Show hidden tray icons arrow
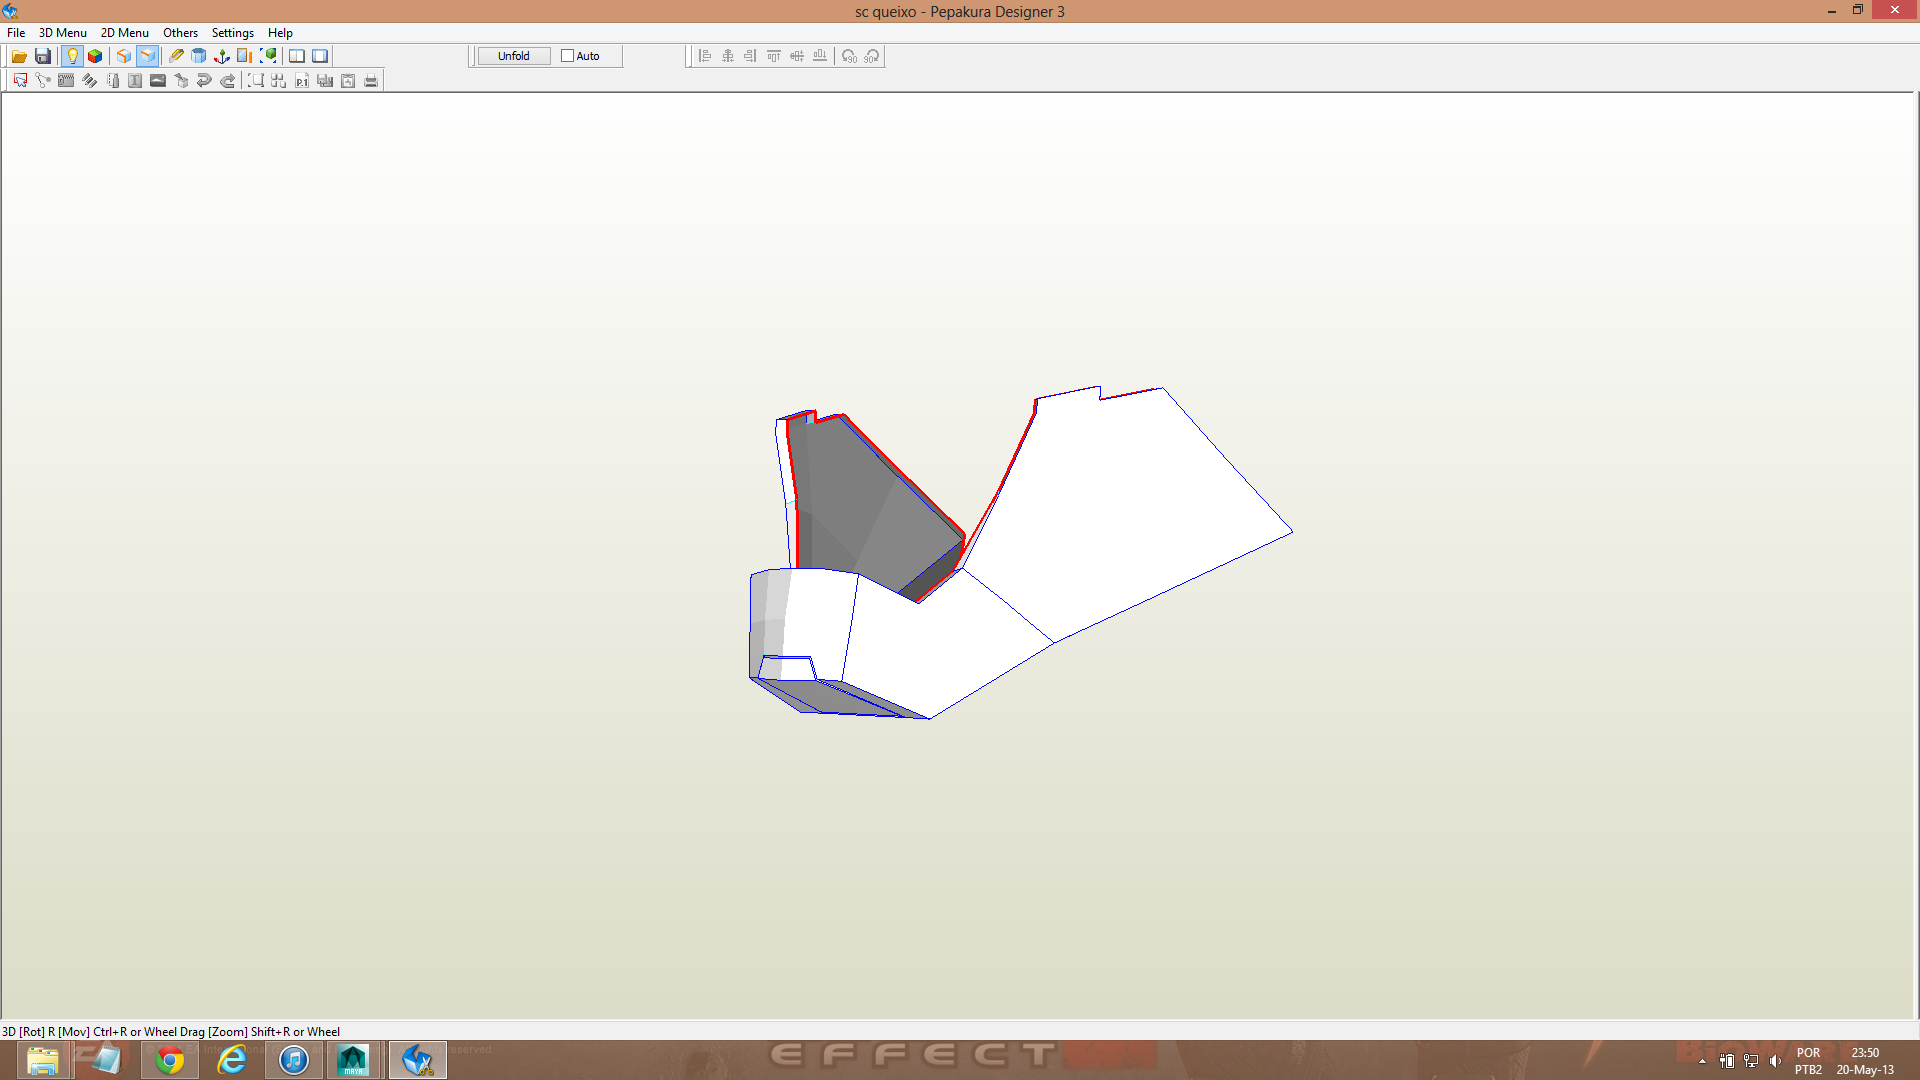This screenshot has height=1080, width=1920. tap(1702, 1061)
